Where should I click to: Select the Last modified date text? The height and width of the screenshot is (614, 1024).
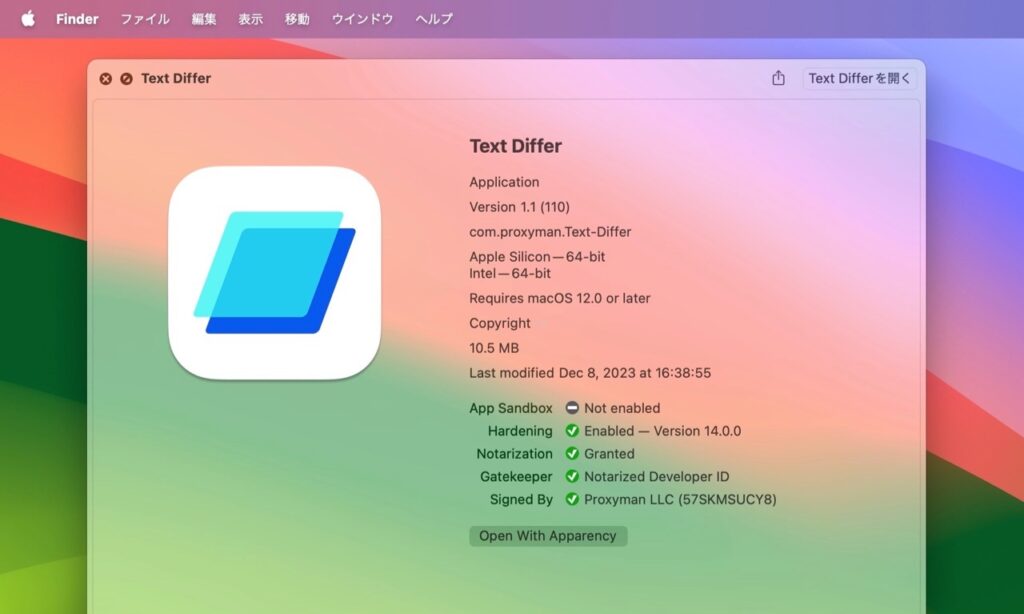(x=590, y=372)
